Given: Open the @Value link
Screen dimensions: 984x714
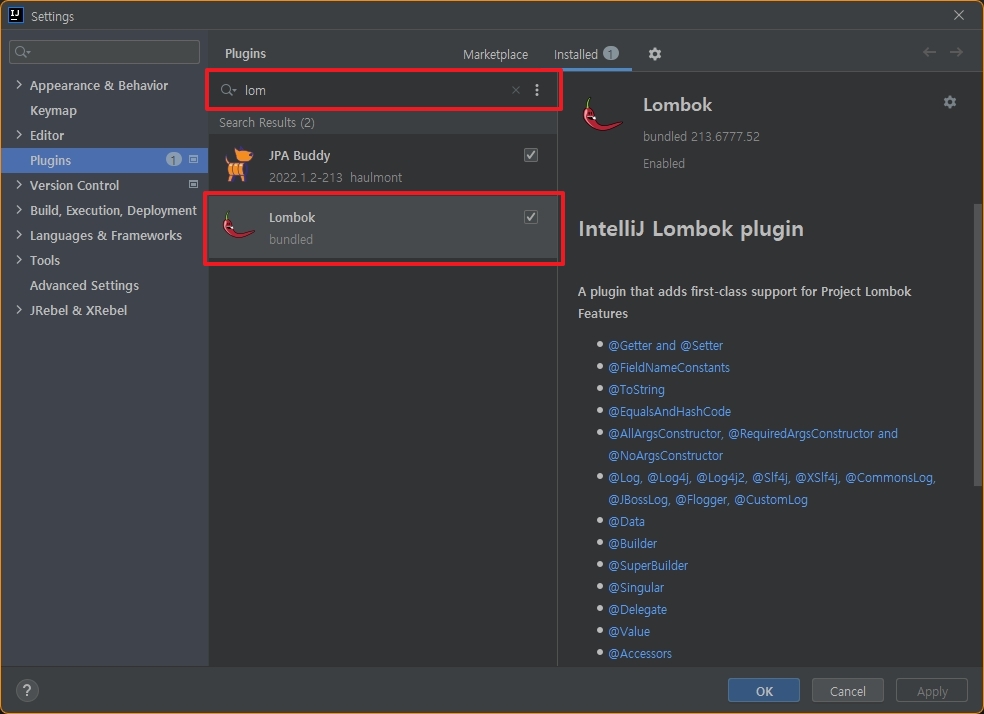Looking at the screenshot, I should [x=628, y=631].
